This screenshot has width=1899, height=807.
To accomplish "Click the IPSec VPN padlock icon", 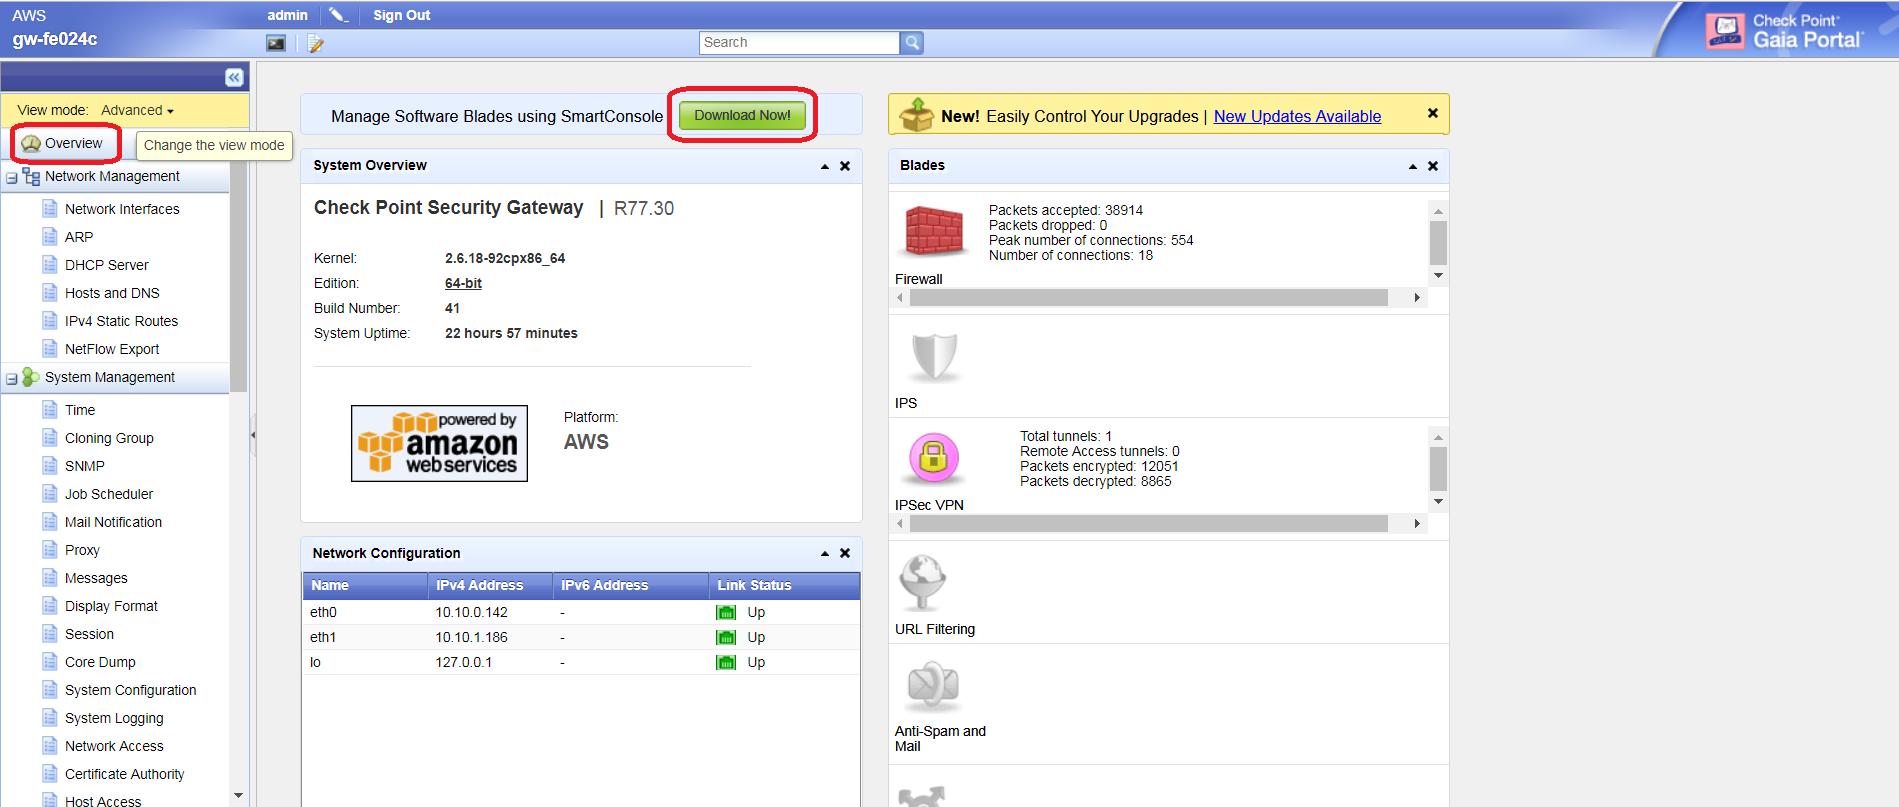I will [933, 458].
